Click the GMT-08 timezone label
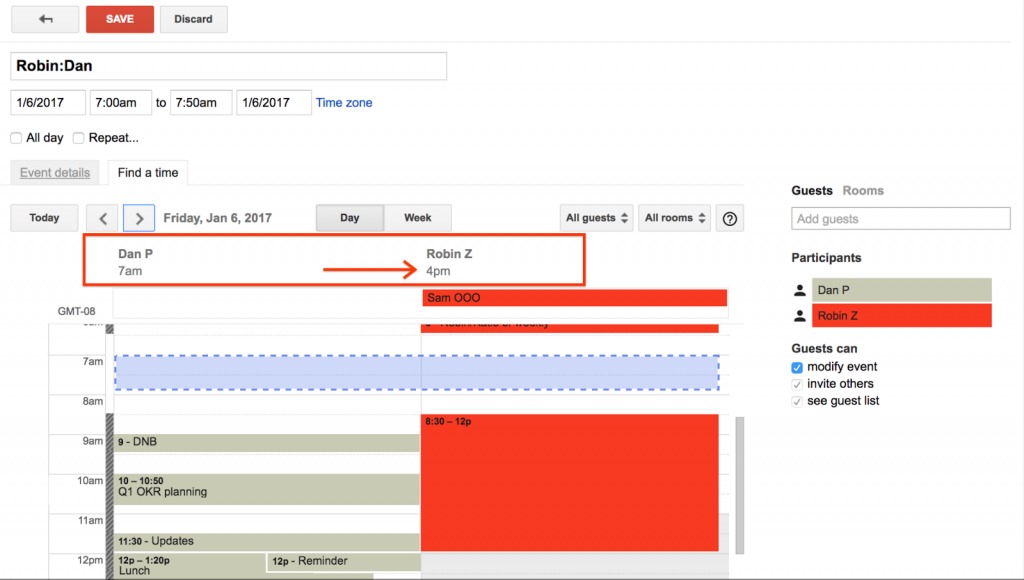Screen dimensions: 1024x580 pos(76,312)
